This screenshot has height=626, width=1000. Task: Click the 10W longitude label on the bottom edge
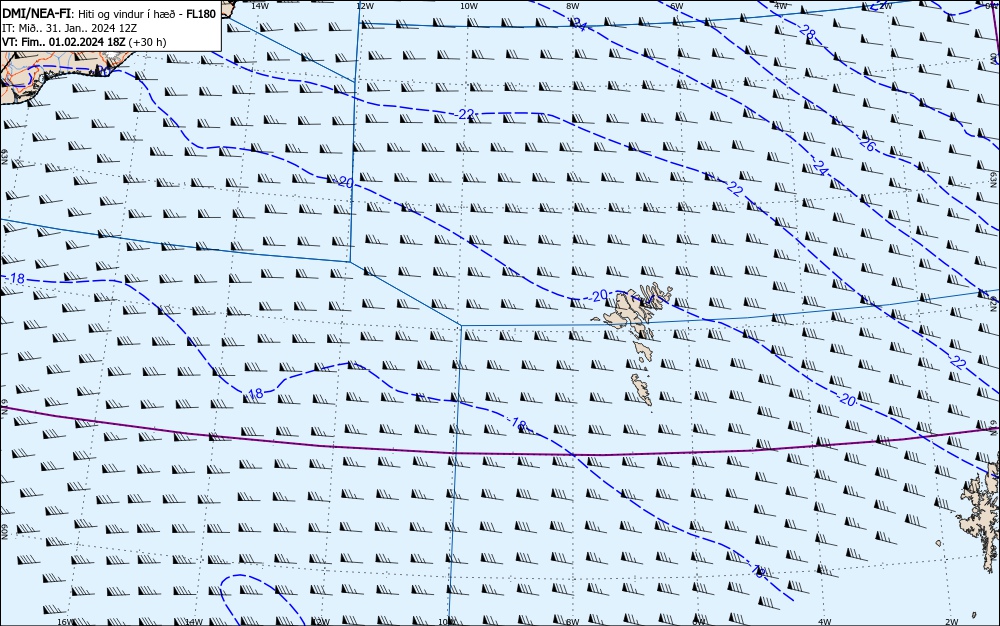coord(448,622)
